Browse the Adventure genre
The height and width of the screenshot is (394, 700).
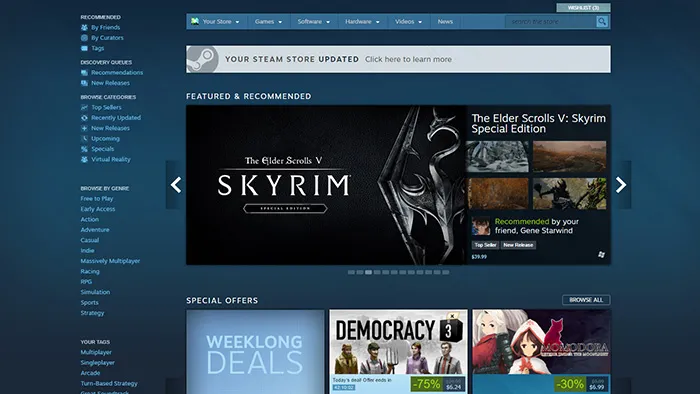(x=95, y=229)
